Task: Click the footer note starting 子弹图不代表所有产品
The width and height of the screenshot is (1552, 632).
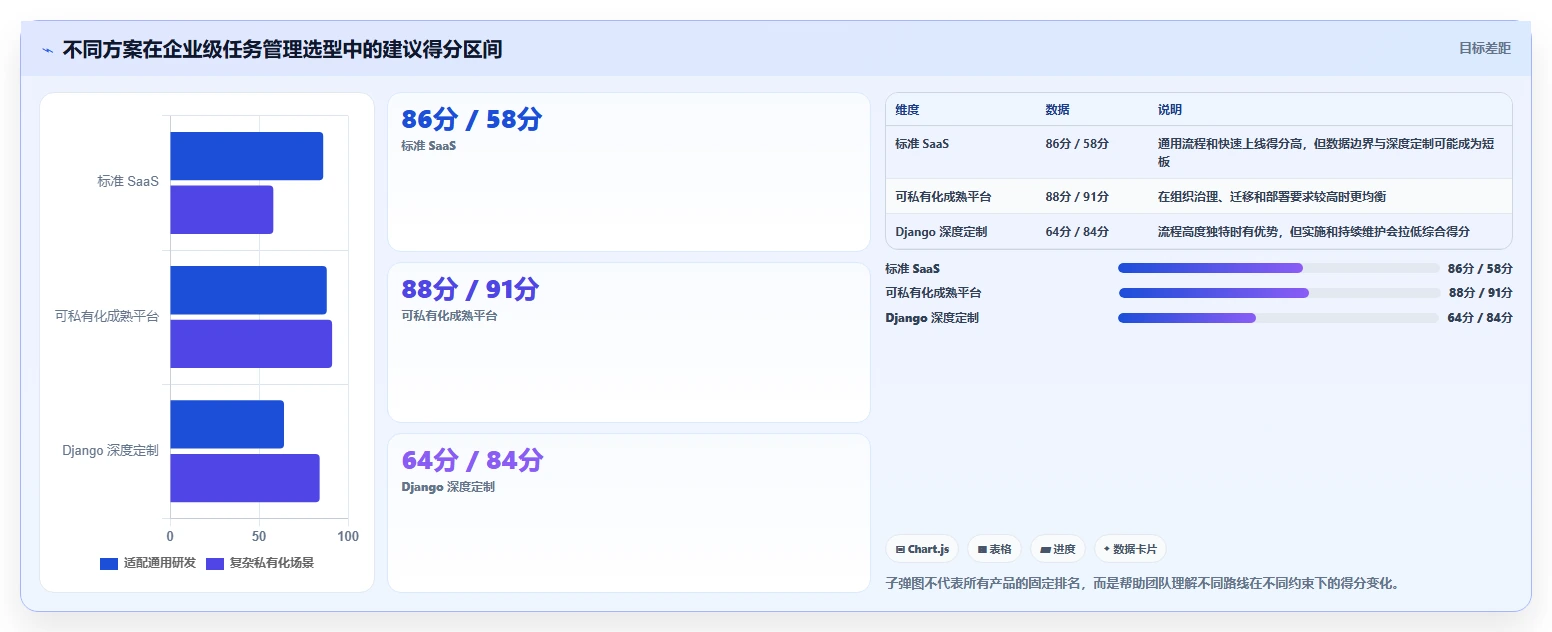Action: click(x=1142, y=583)
